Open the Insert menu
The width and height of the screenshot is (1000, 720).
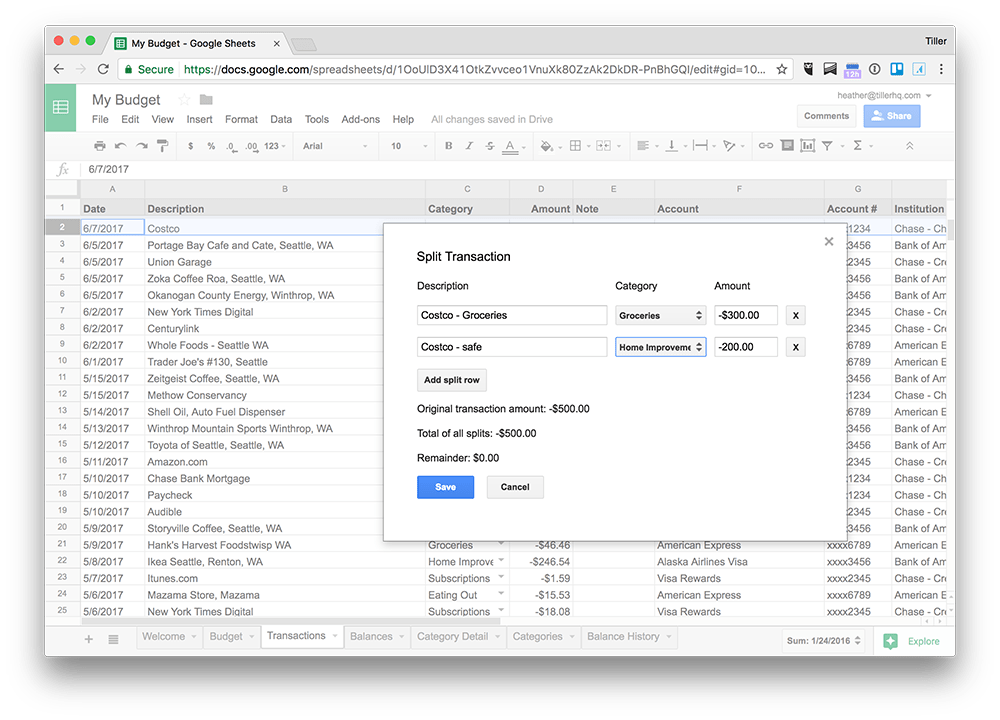pyautogui.click(x=199, y=119)
